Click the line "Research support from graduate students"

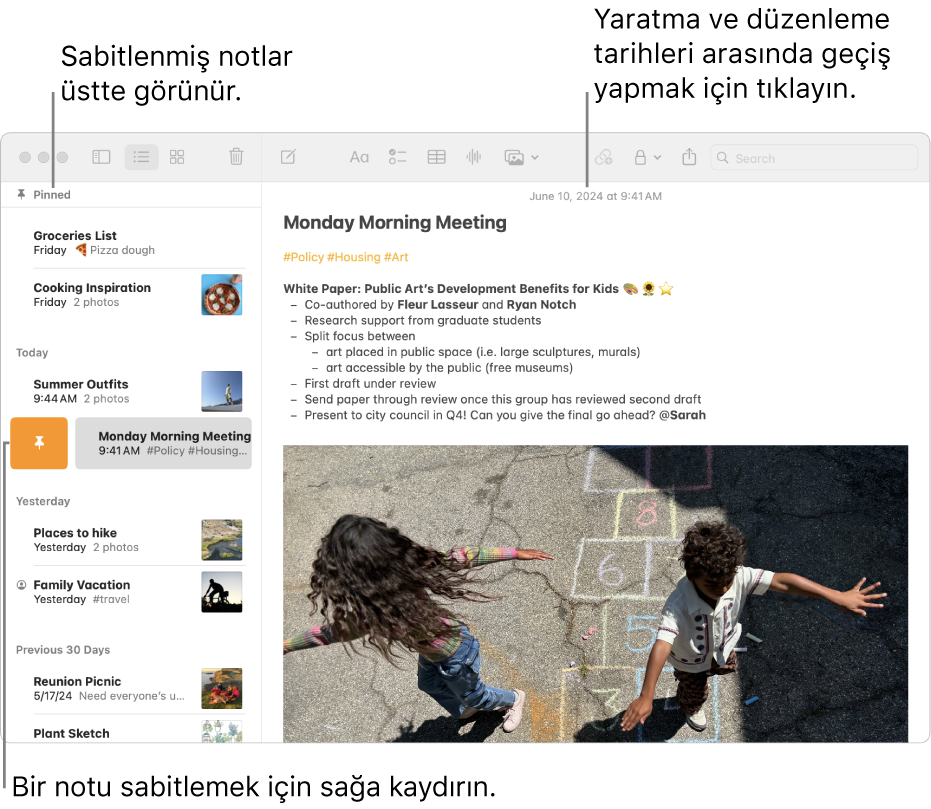(x=423, y=321)
